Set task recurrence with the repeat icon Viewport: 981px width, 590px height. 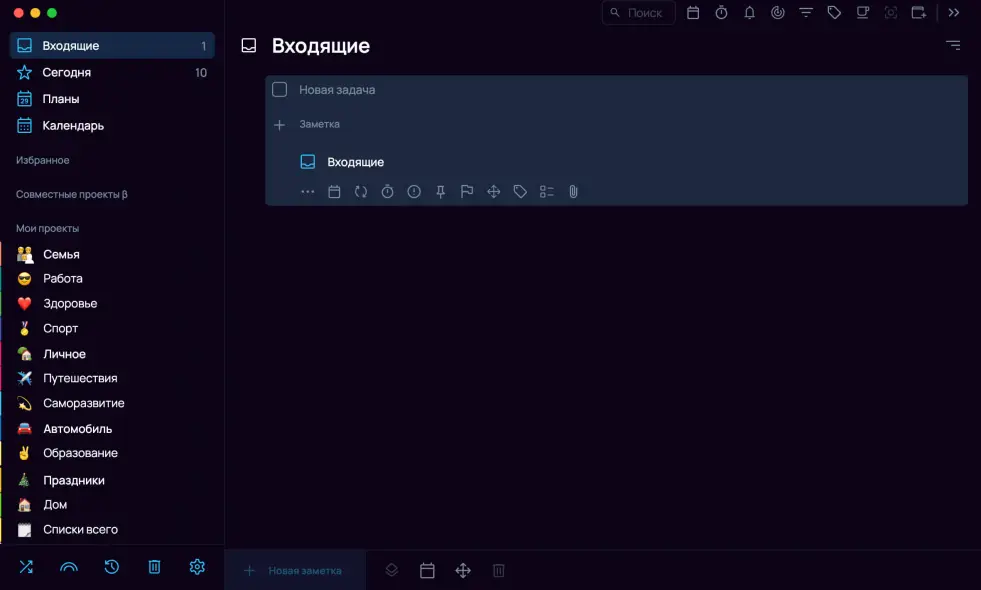tap(360, 191)
